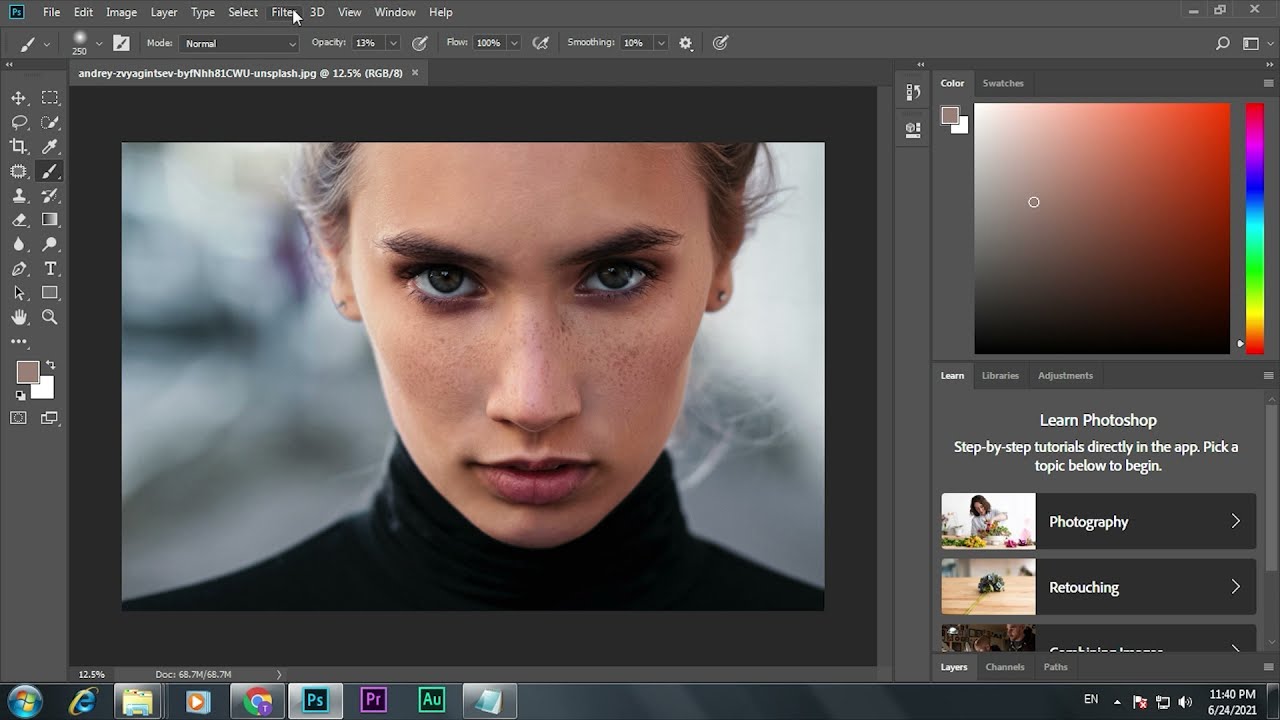Screen dimensions: 1280x720
Task: Toggle Quick Mask mode
Action: 19,418
